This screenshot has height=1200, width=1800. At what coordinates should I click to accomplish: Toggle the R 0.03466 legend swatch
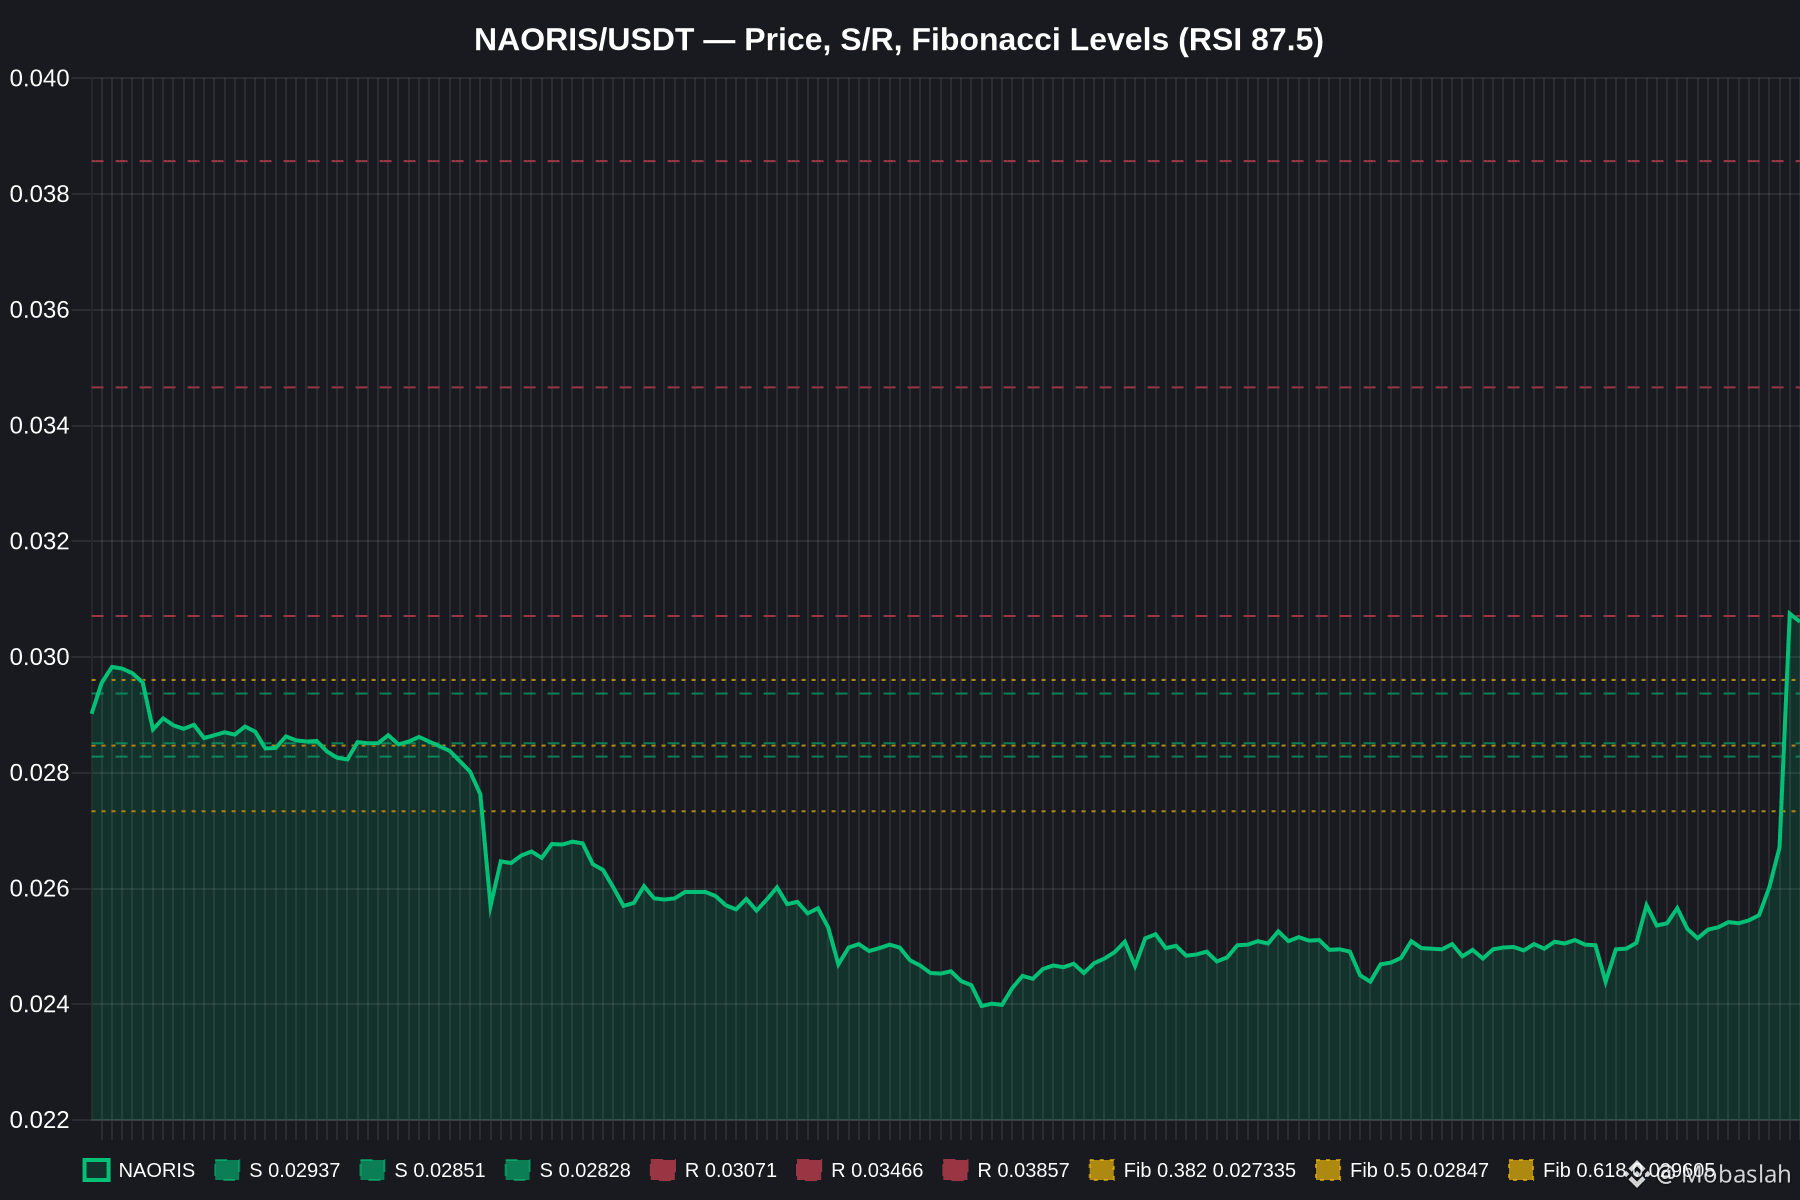point(809,1170)
